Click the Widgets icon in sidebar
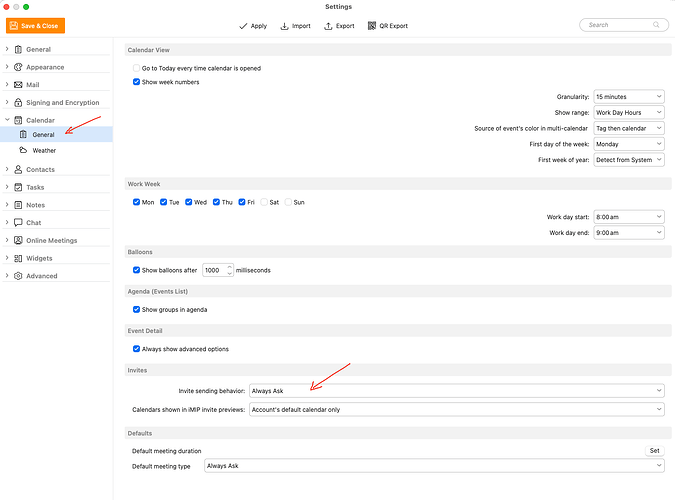Viewport: 675px width, 500px height. [18, 258]
